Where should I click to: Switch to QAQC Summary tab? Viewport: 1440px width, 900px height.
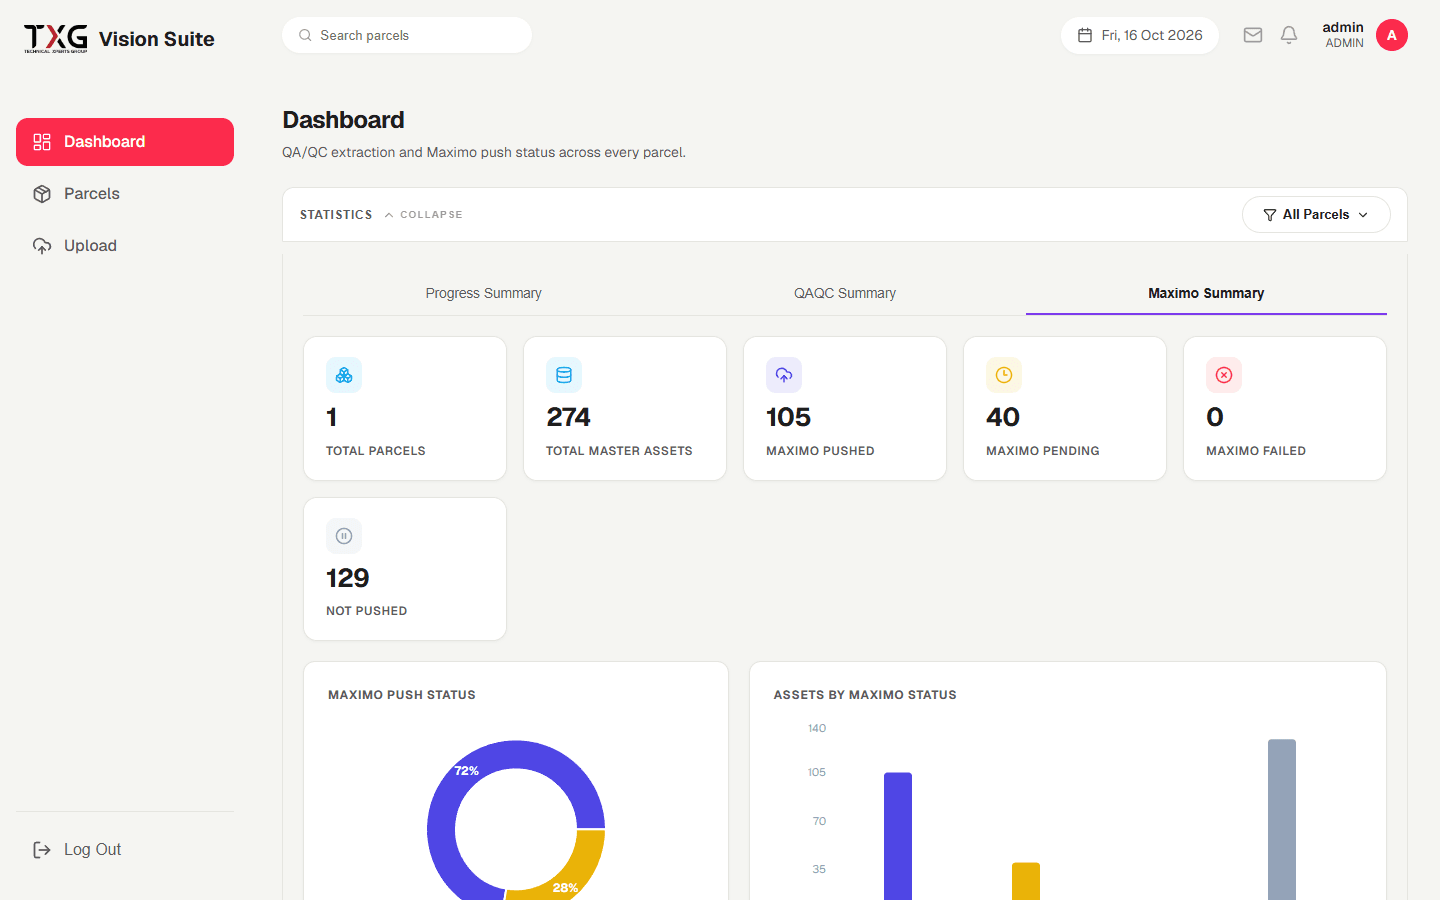tap(845, 293)
